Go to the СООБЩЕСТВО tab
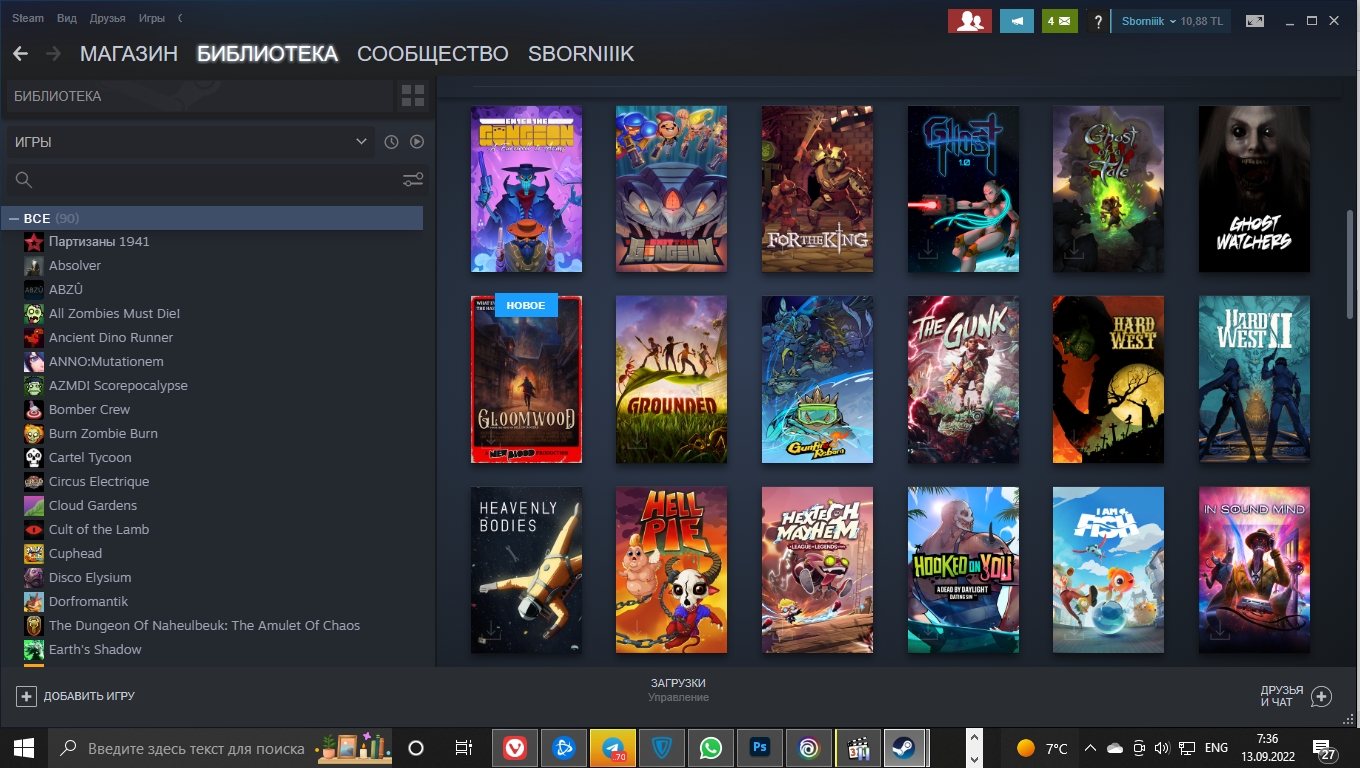This screenshot has width=1360, height=768. coord(433,54)
